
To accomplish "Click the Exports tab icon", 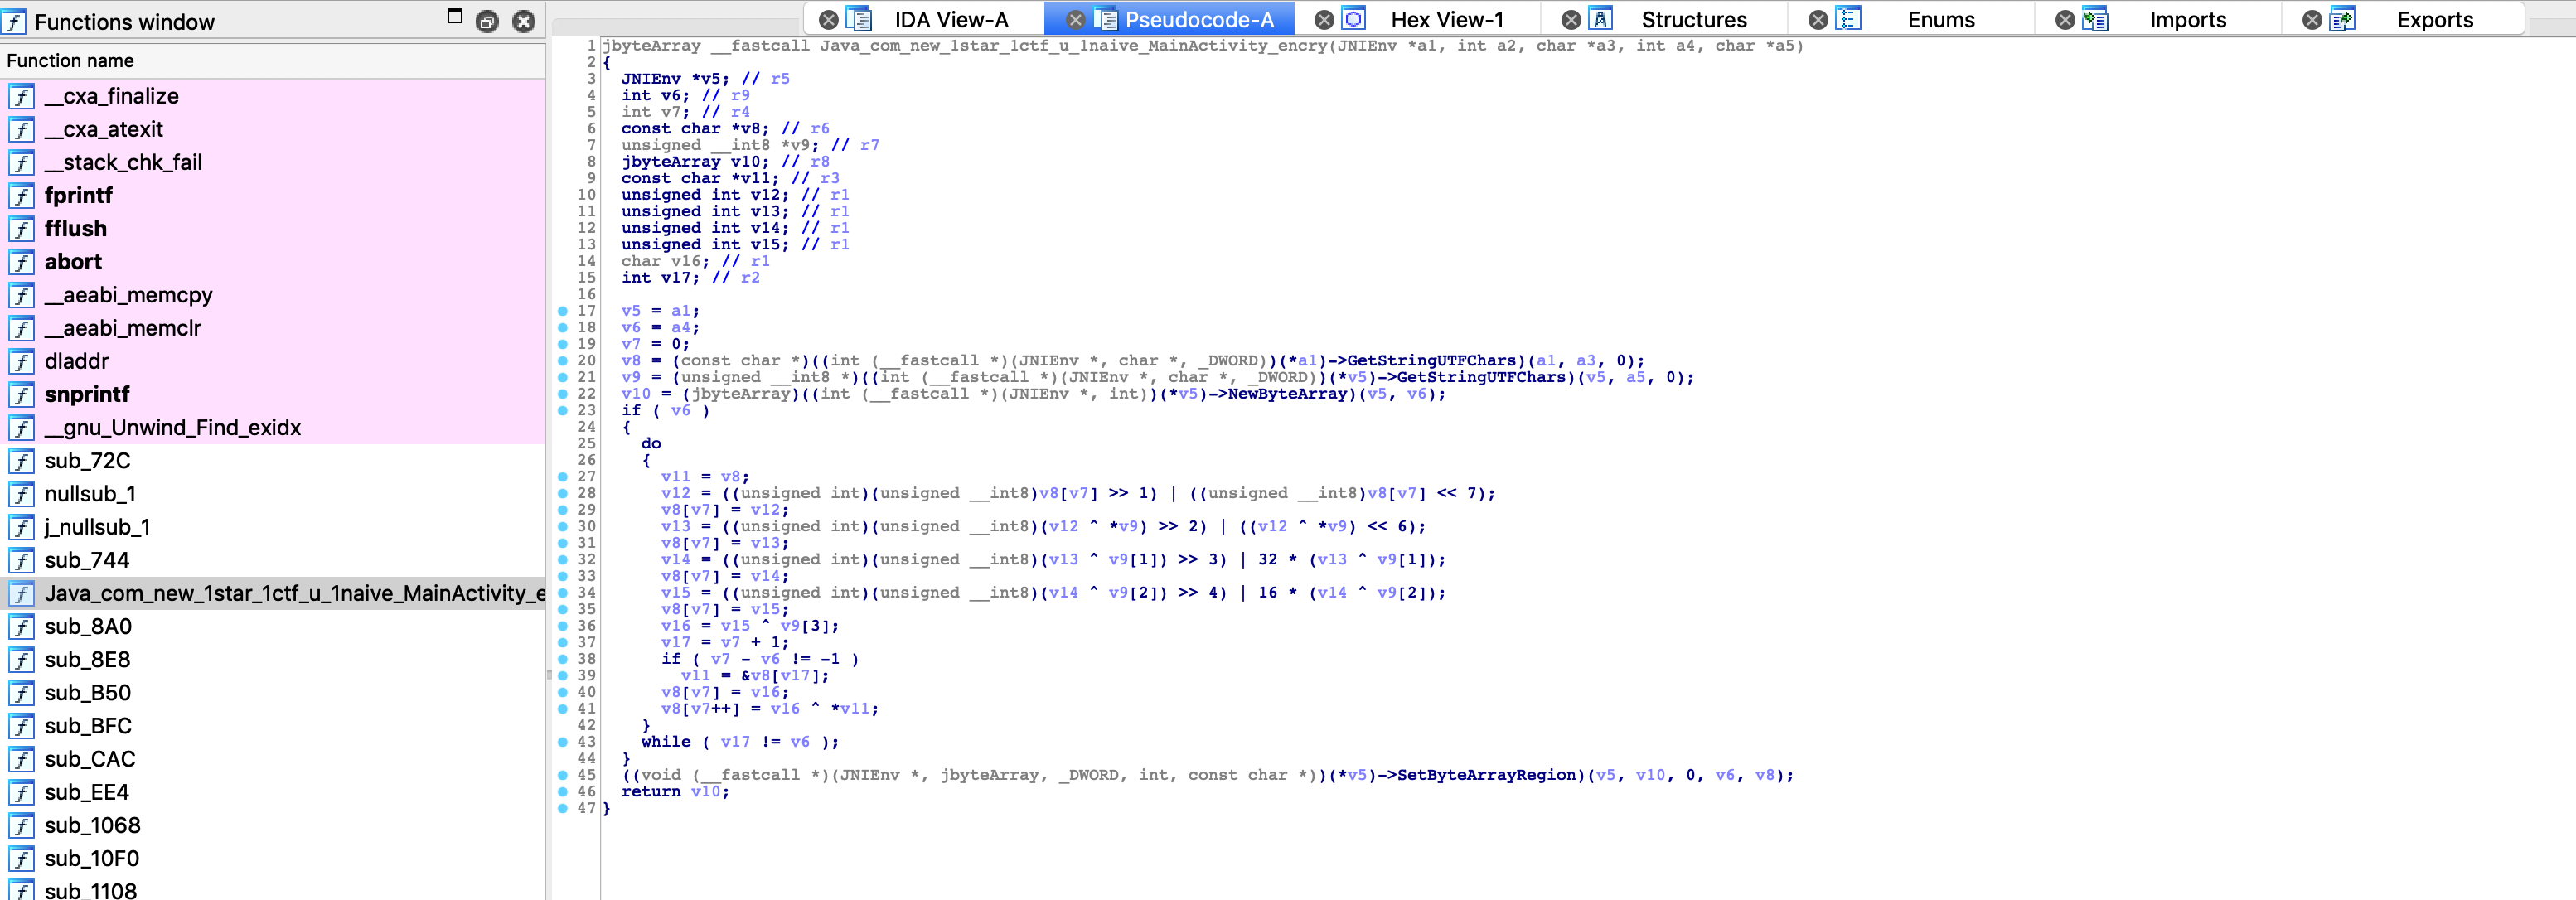I will click(x=2342, y=19).
